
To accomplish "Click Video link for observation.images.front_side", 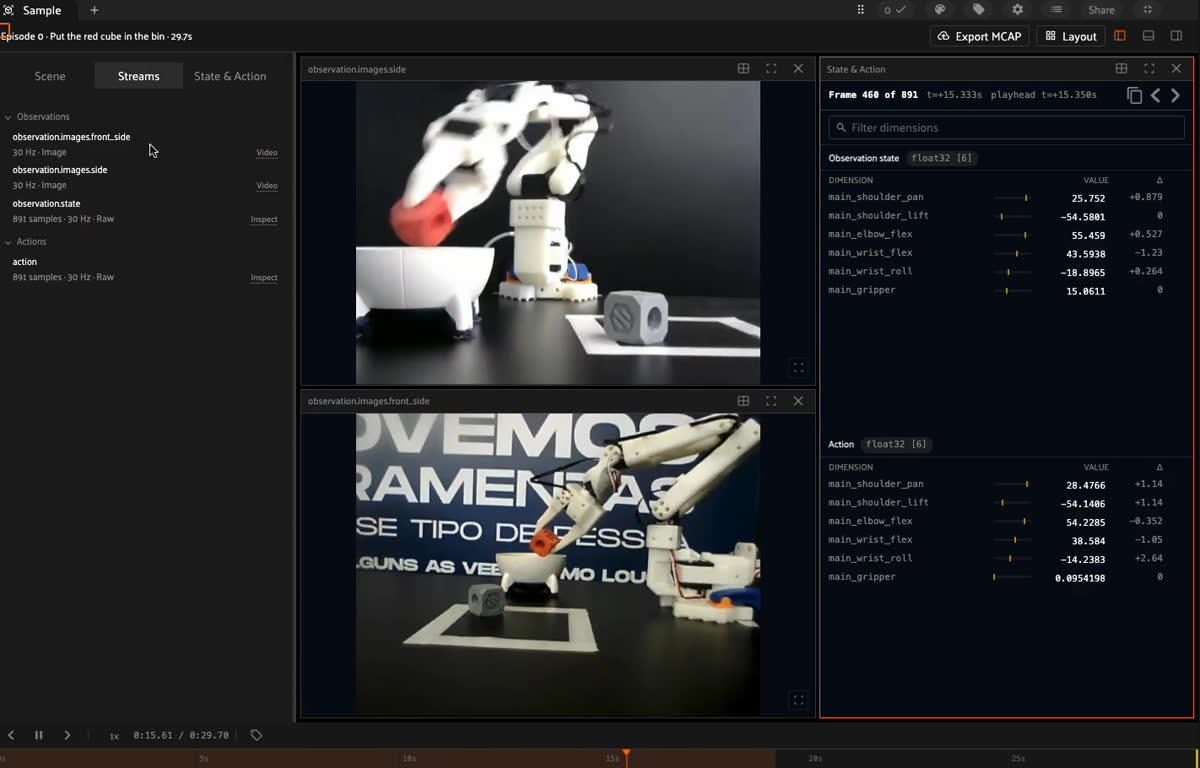I will pyautogui.click(x=267, y=153).
